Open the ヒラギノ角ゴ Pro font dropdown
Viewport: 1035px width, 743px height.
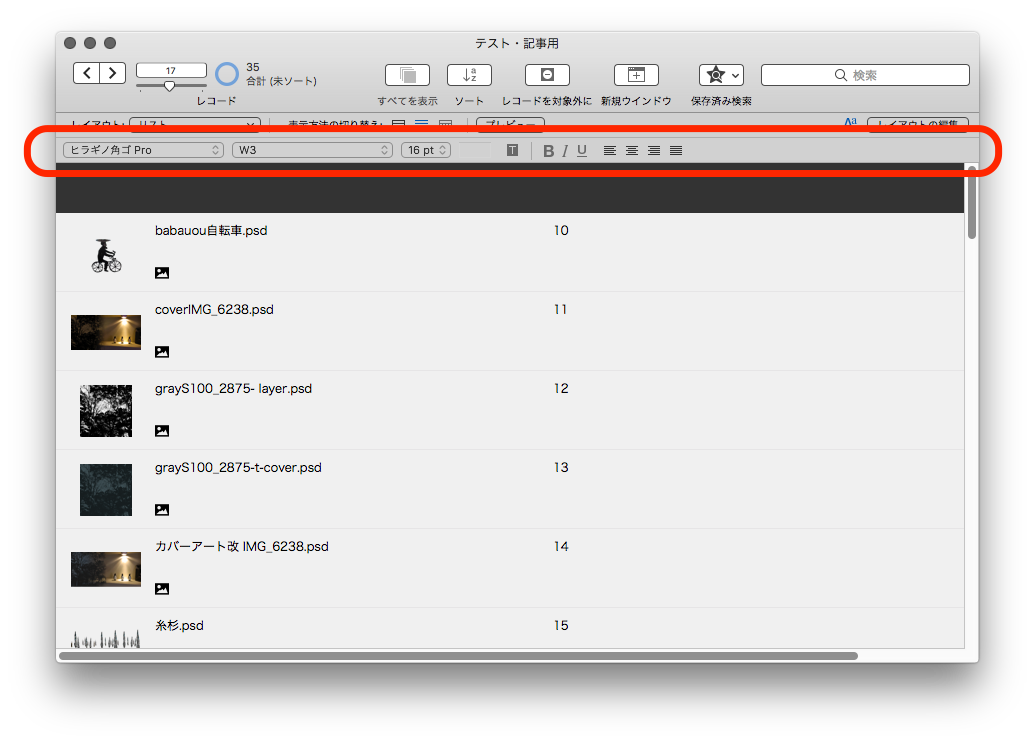(142, 149)
